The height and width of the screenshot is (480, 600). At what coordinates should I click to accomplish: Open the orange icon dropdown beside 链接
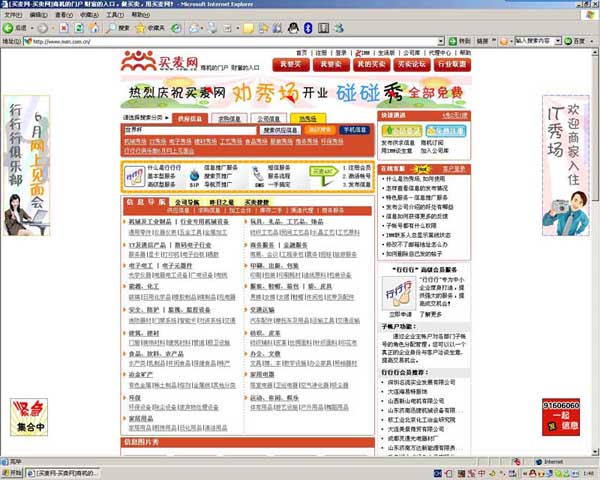click(511, 41)
